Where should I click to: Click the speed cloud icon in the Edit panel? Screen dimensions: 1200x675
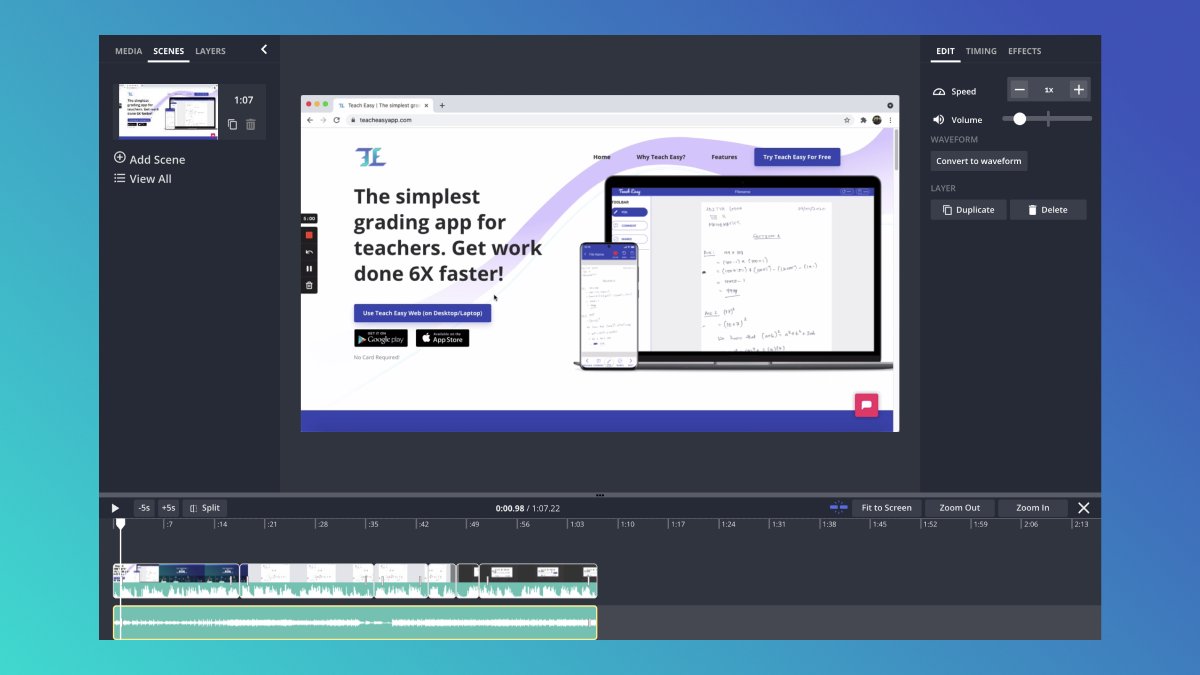939,90
